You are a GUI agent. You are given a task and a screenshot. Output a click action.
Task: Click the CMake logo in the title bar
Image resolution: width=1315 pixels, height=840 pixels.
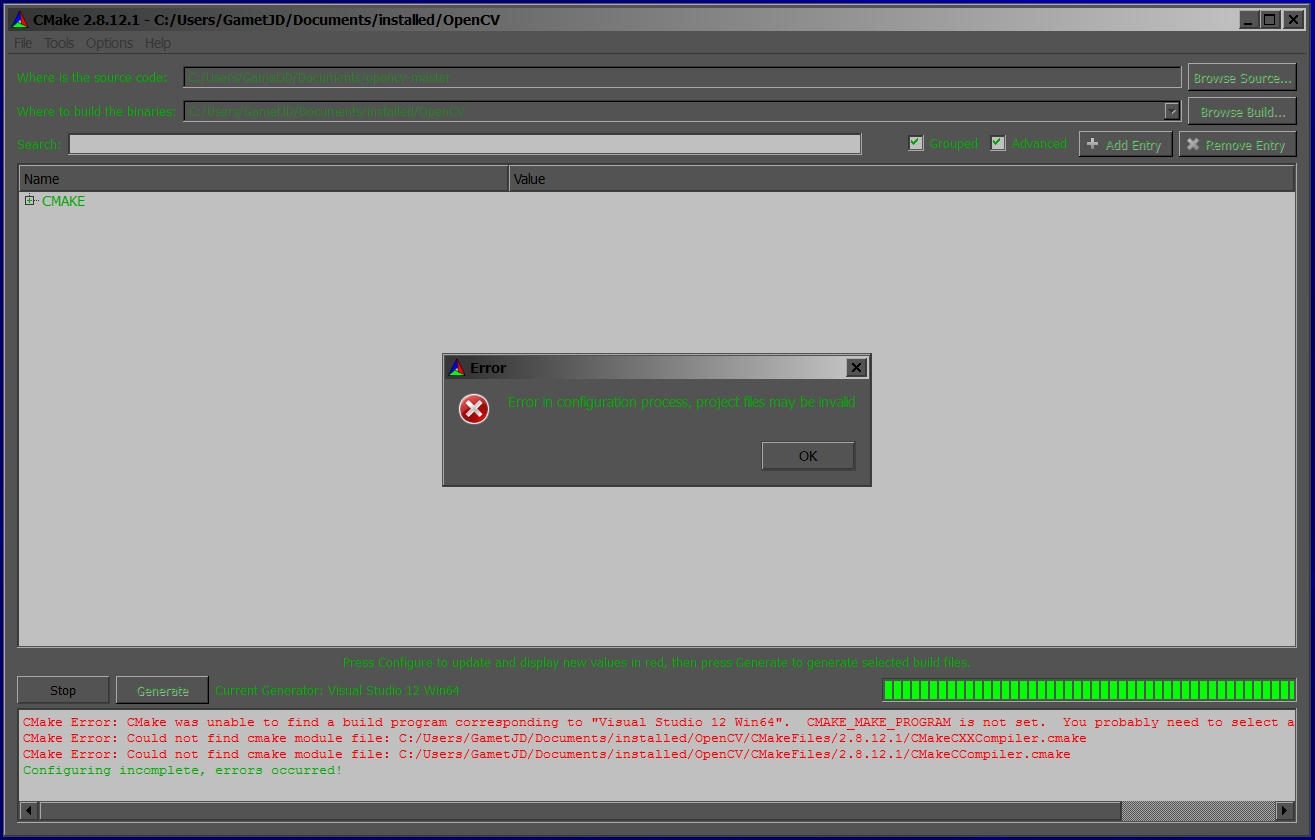click(19, 20)
